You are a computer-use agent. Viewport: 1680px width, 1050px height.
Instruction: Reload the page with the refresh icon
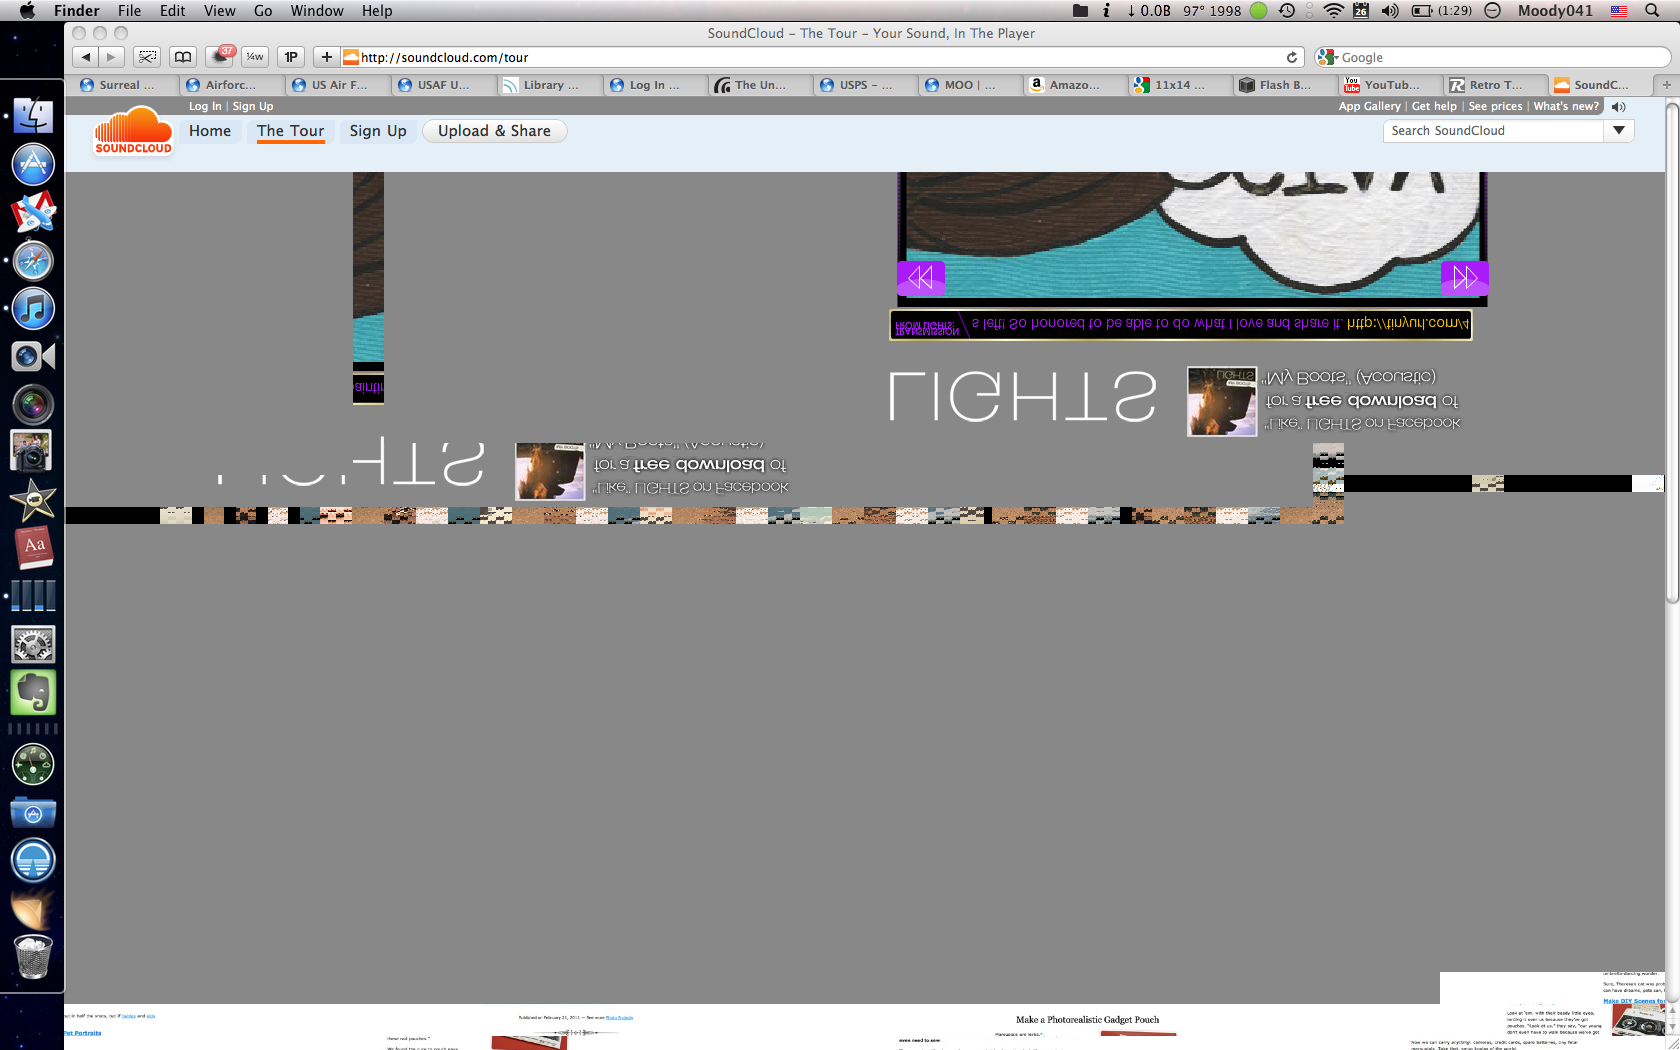pos(1292,57)
